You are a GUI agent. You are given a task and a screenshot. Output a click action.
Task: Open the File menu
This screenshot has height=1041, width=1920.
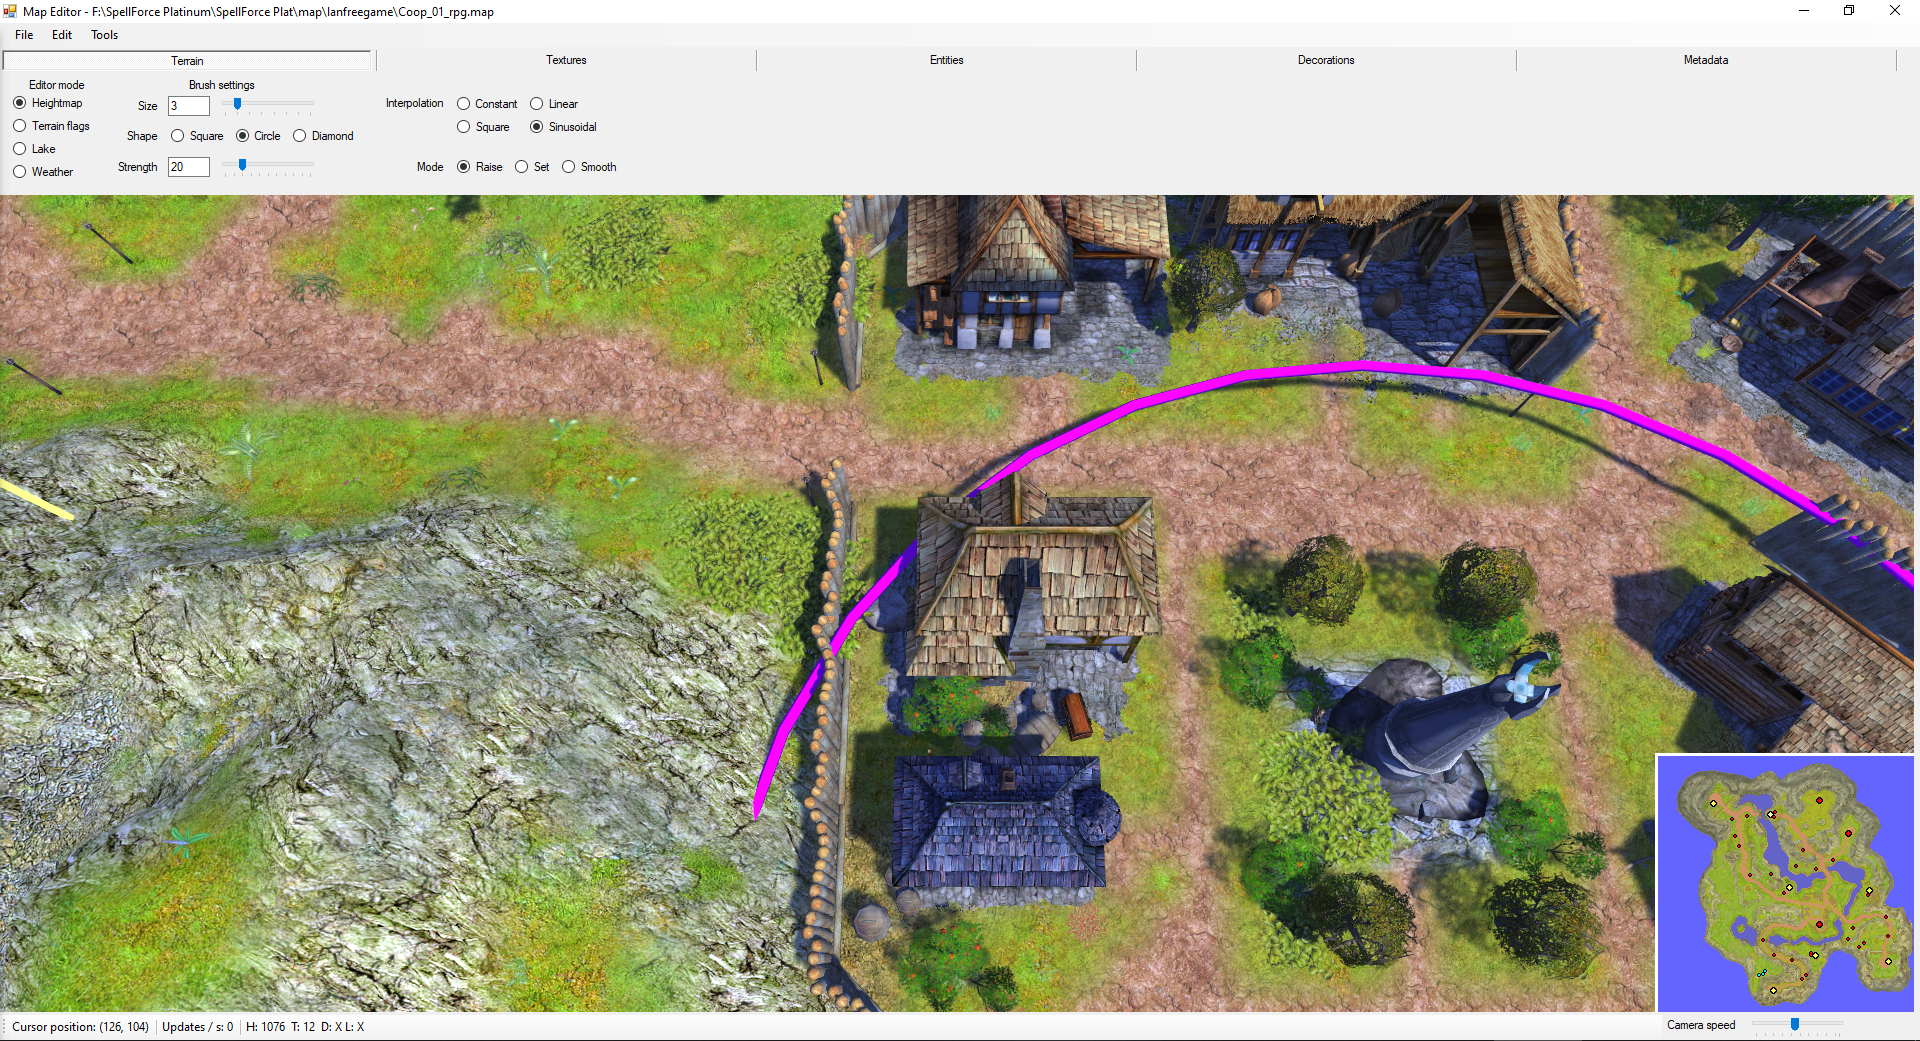pyautogui.click(x=24, y=35)
